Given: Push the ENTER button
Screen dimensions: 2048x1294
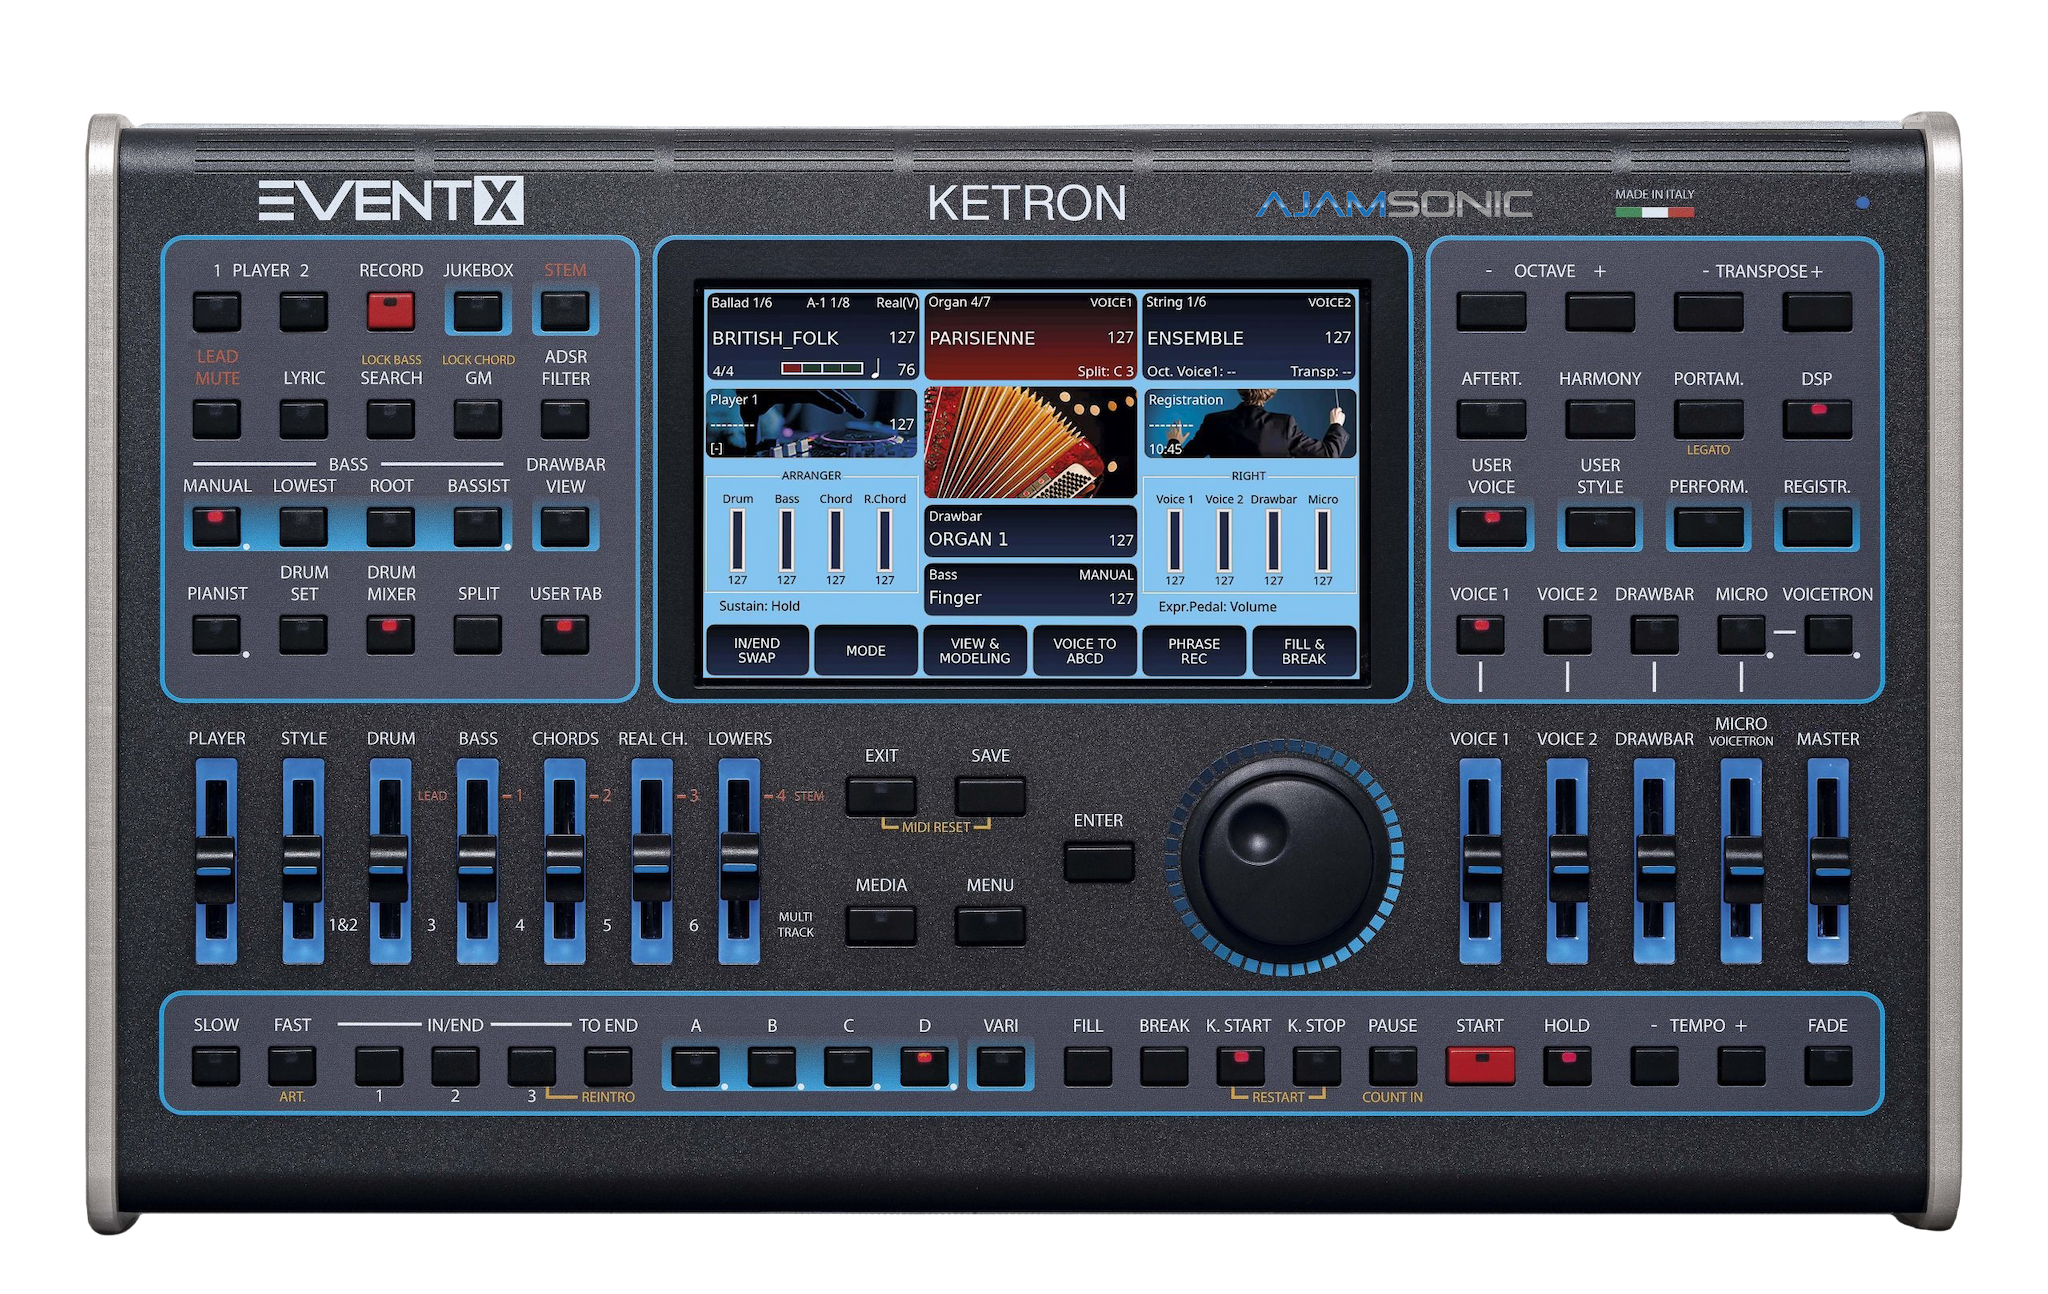Looking at the screenshot, I should click(1099, 862).
